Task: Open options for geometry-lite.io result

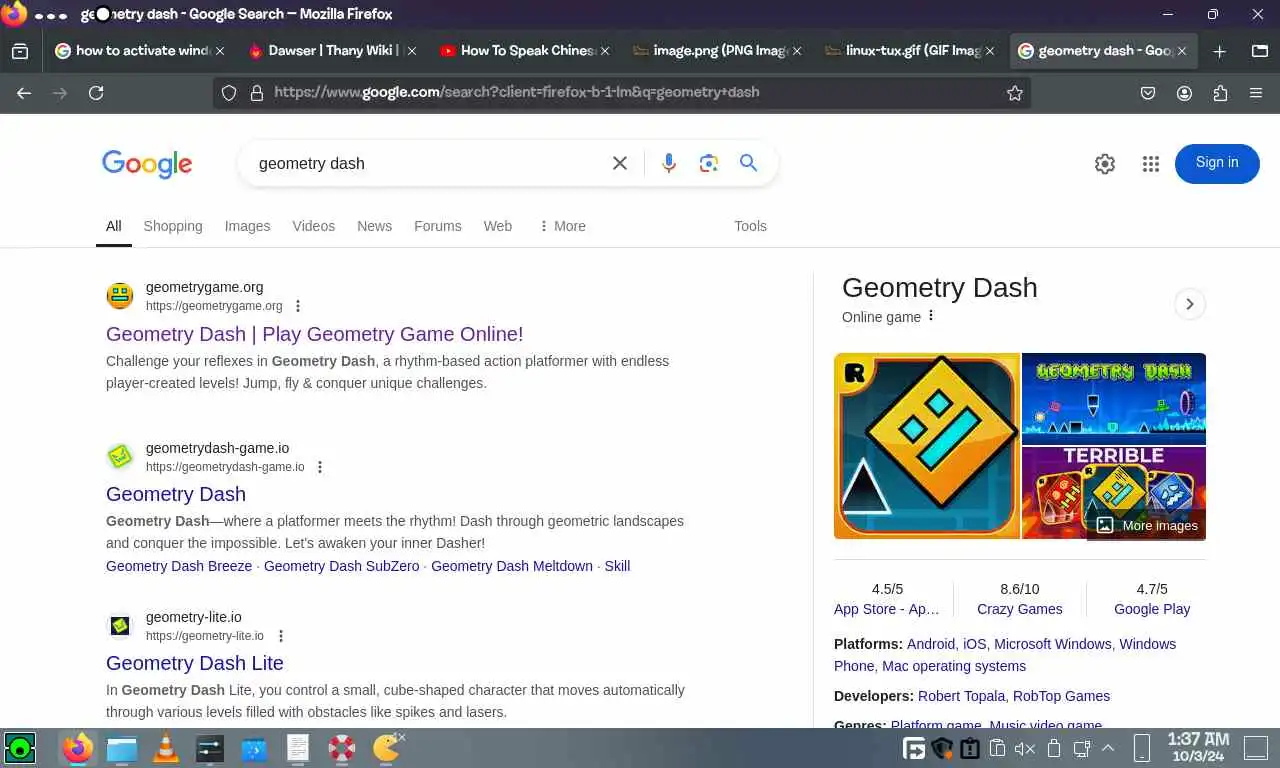Action: pyautogui.click(x=281, y=636)
